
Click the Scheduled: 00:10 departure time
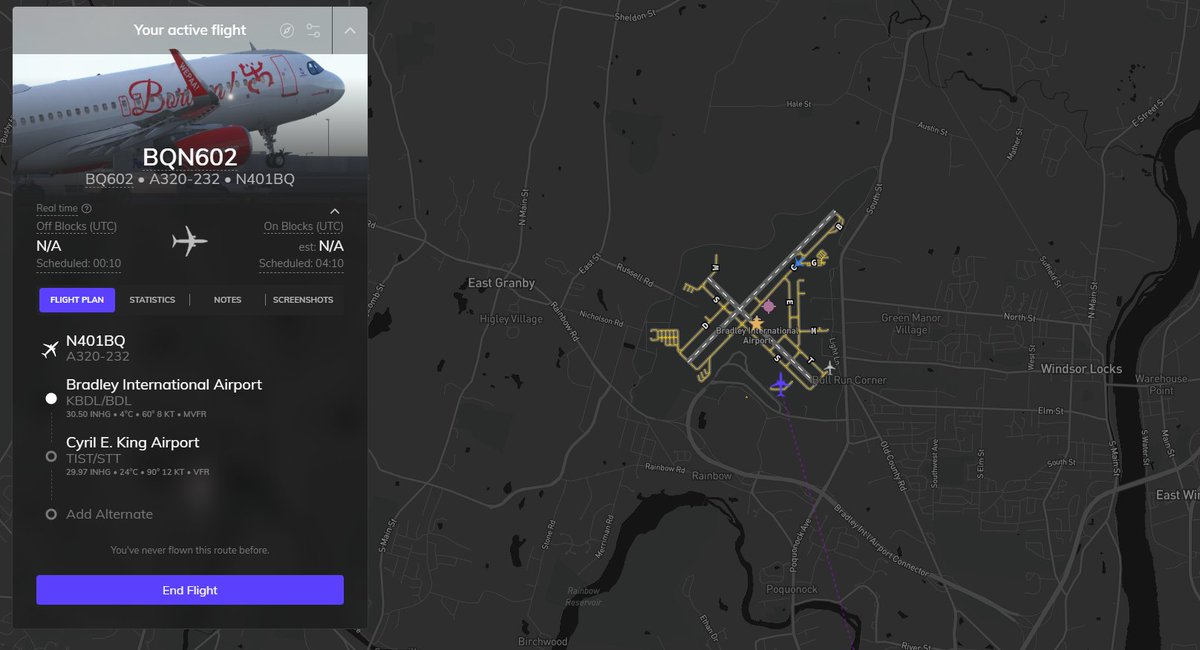79,264
